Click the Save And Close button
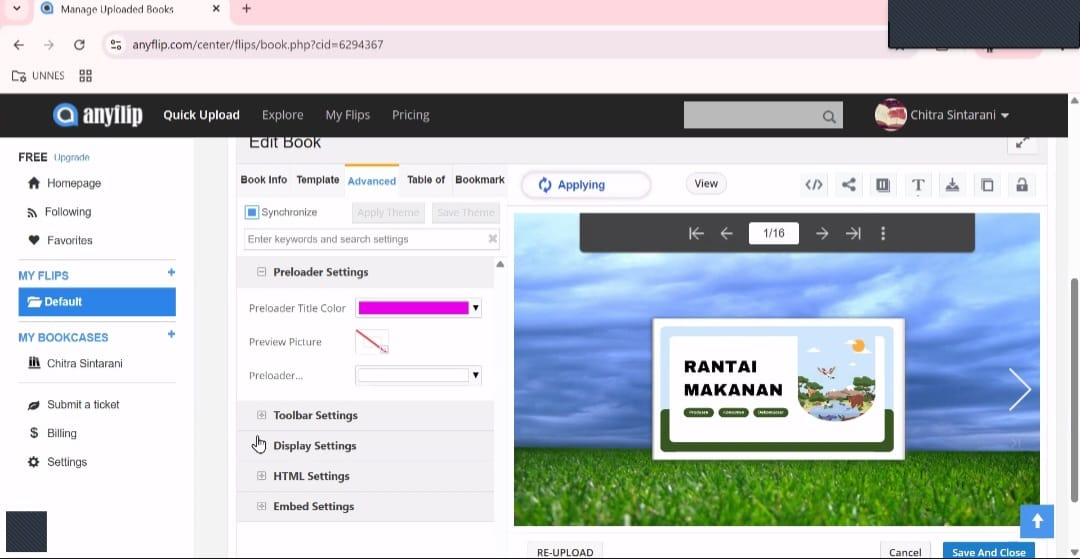 (988, 551)
